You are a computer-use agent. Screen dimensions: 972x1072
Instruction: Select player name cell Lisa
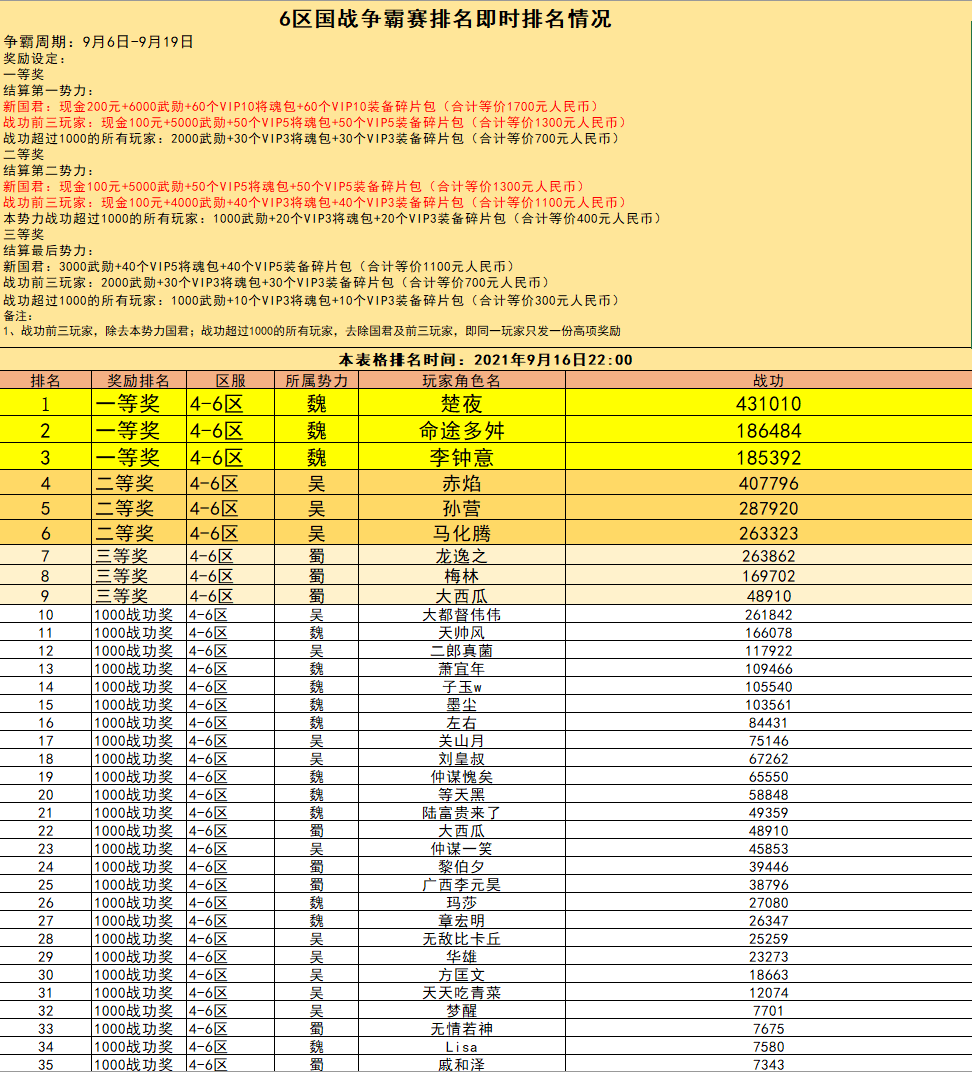(461, 1047)
